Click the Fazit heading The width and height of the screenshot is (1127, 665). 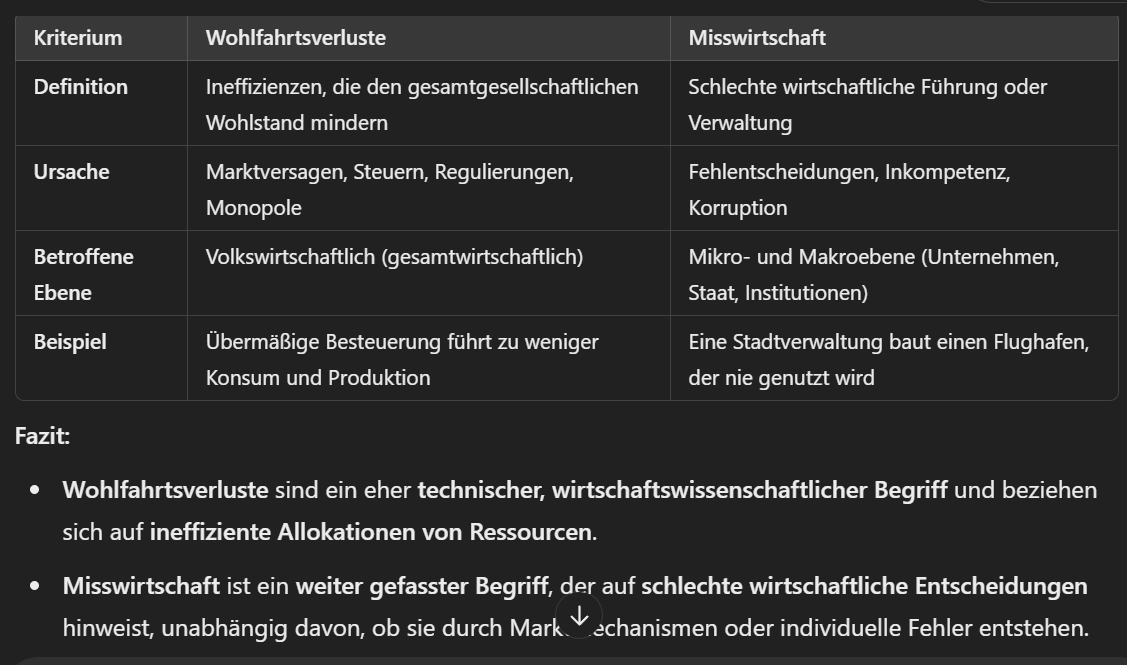[42, 436]
